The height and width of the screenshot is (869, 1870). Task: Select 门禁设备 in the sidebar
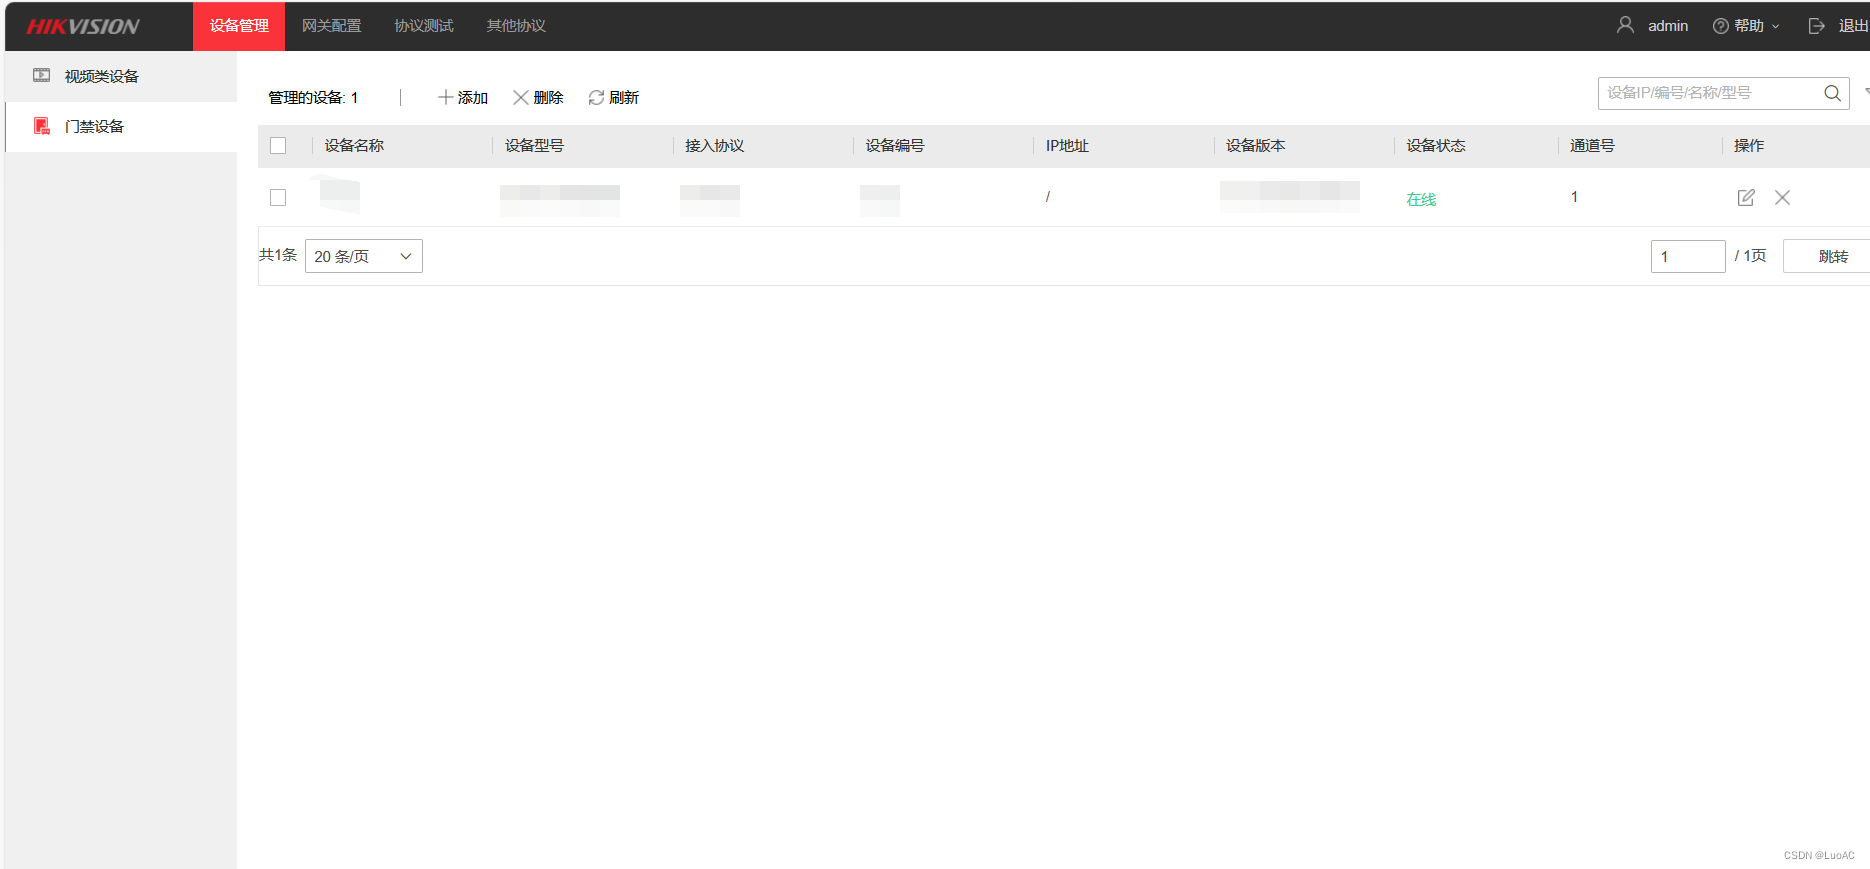pyautogui.click(x=121, y=126)
